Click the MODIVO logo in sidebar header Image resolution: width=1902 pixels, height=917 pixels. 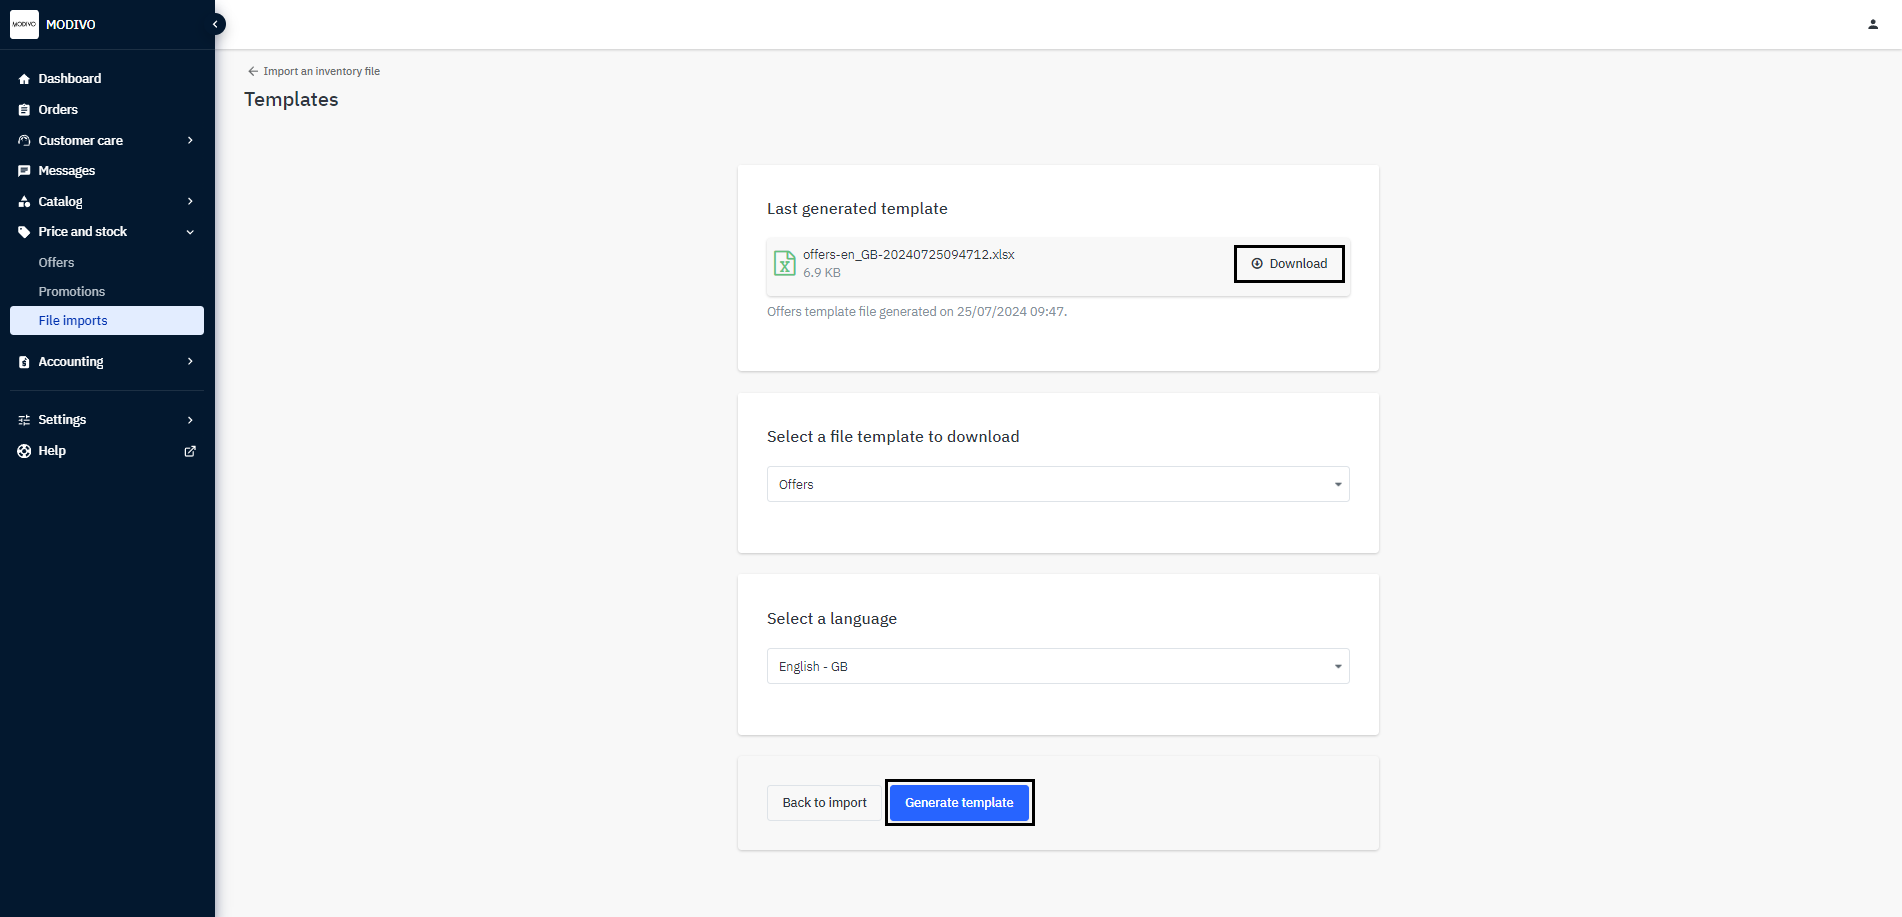coord(24,24)
